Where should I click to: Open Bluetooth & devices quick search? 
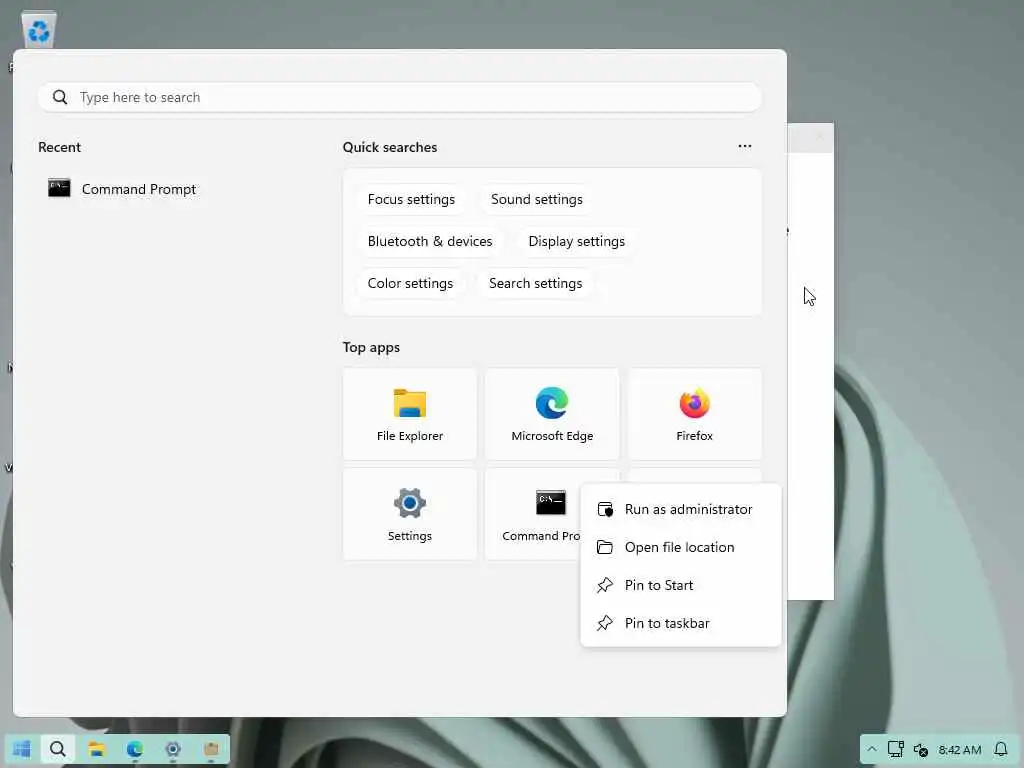point(430,241)
